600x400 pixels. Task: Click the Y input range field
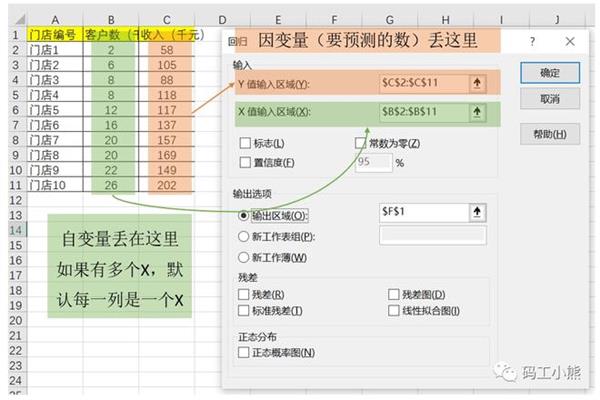pos(424,83)
